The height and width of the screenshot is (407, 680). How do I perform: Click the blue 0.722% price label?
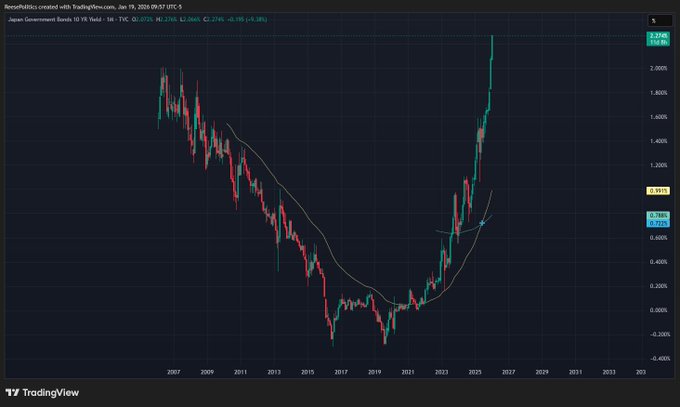659,222
